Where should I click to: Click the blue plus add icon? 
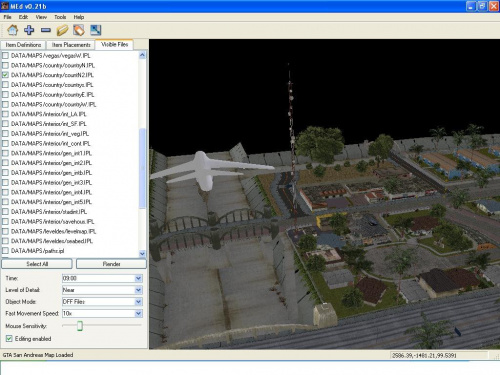29,30
